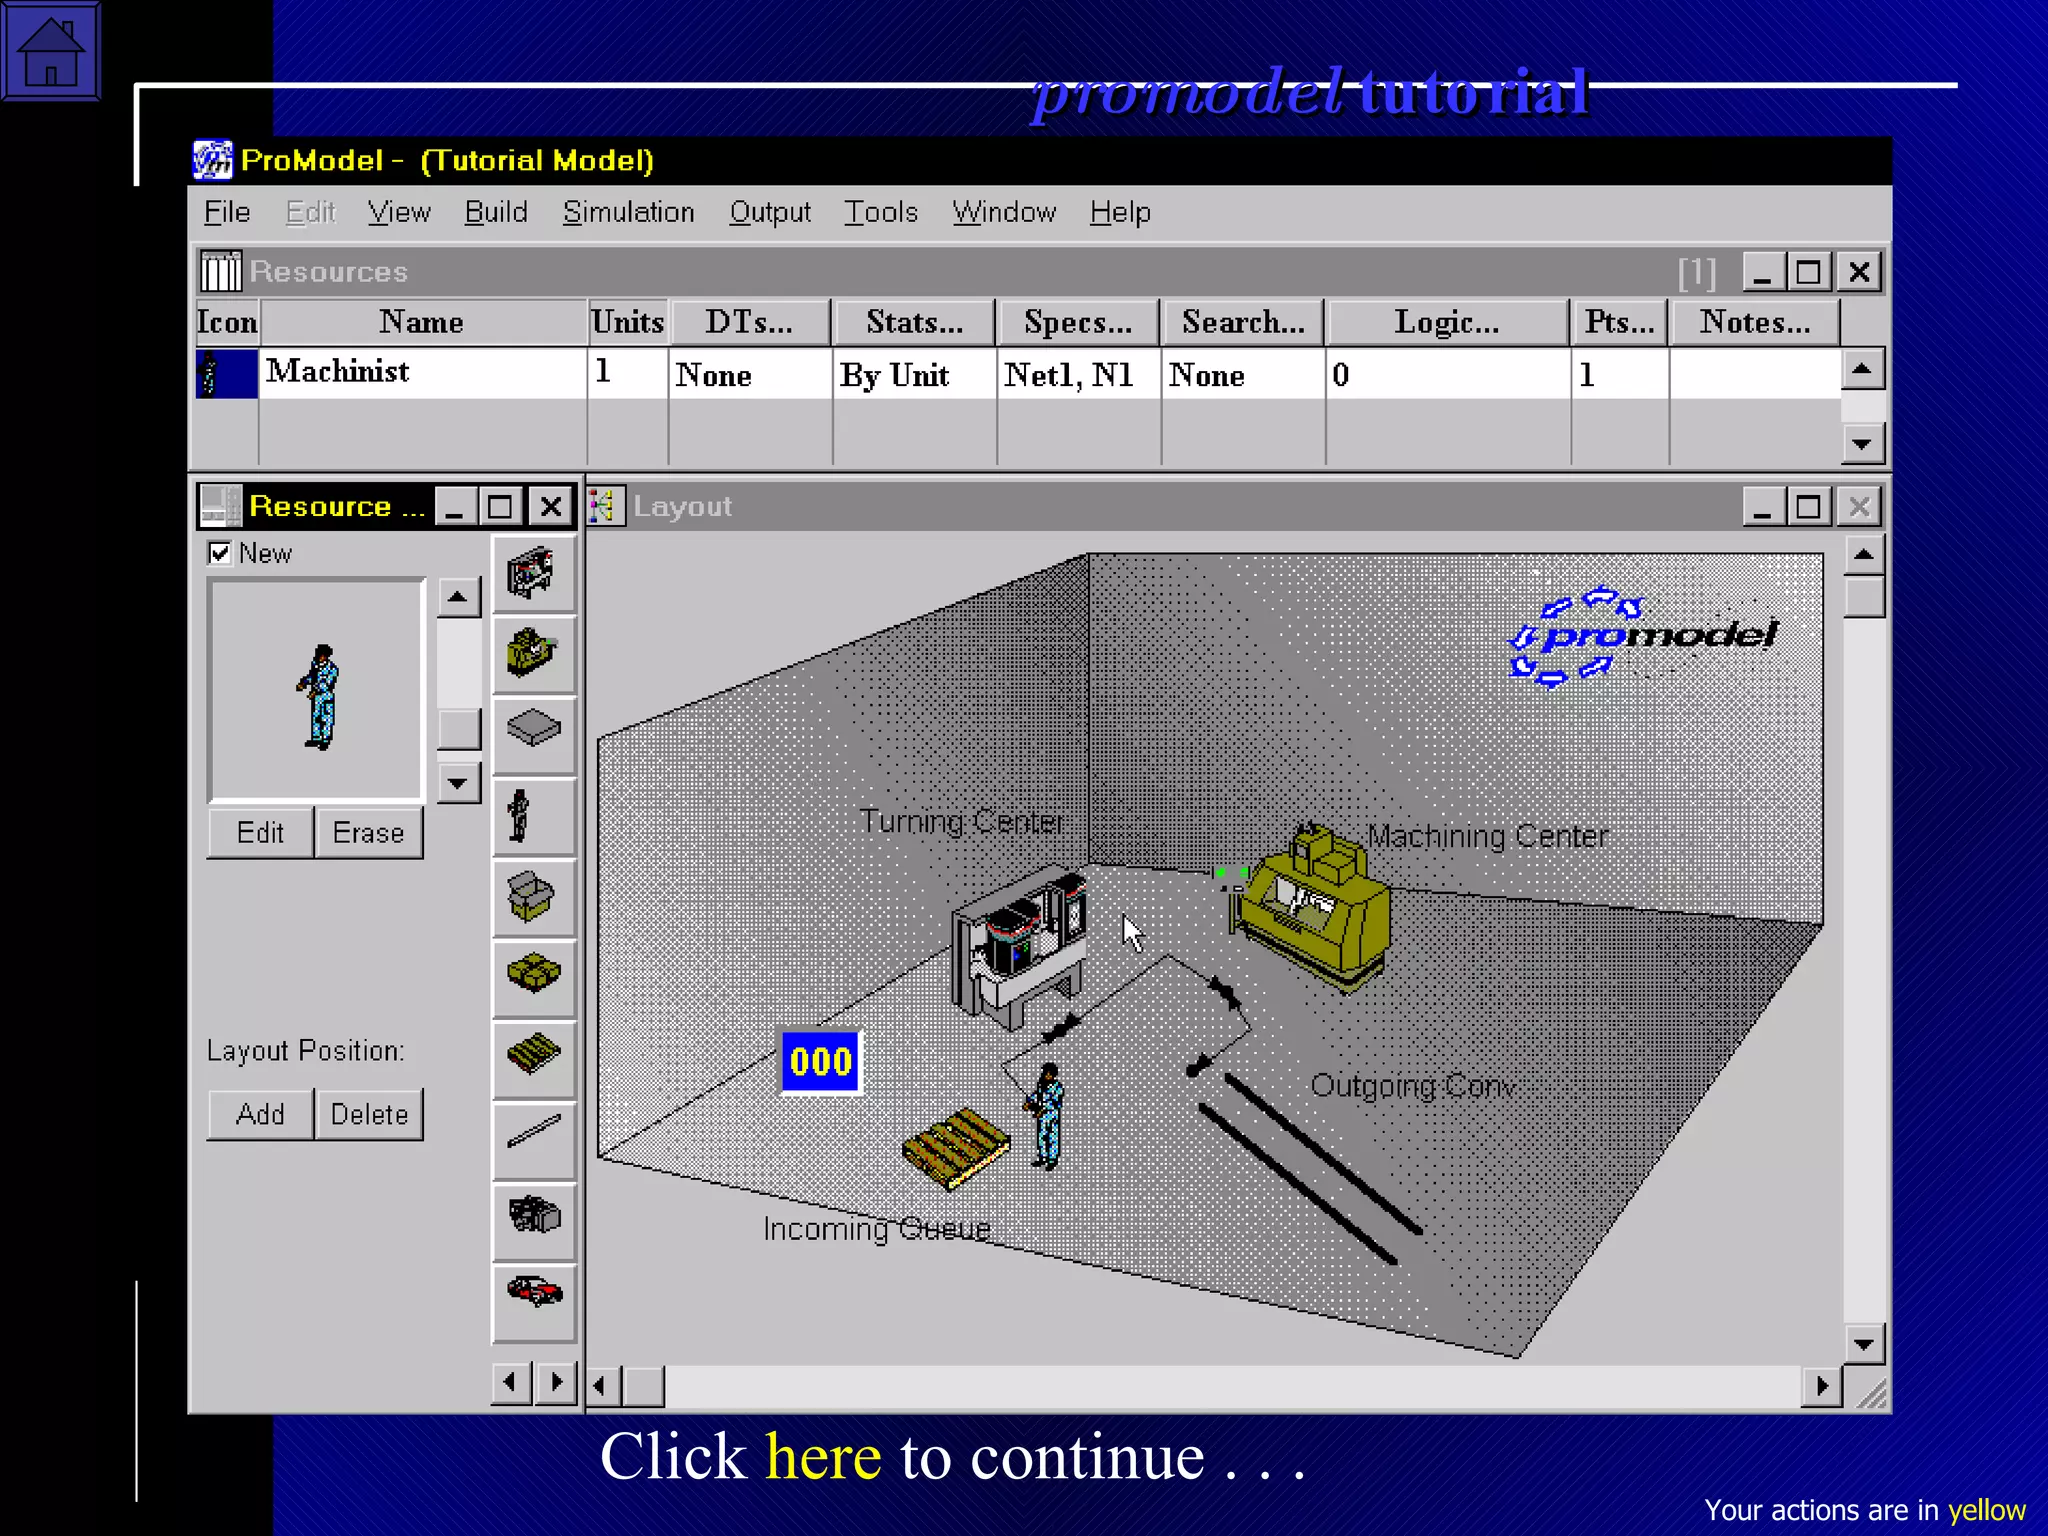Image resolution: width=2048 pixels, height=1536 pixels.
Task: Click the ProModel application title icon
Action: click(212, 160)
